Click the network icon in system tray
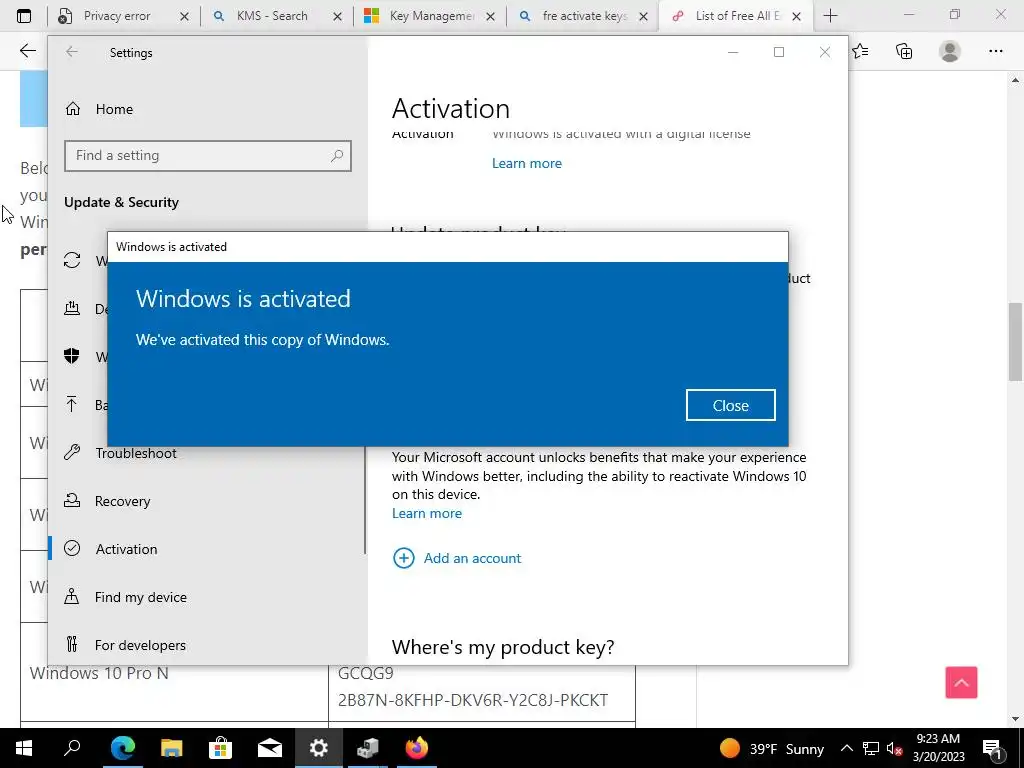 pos(871,748)
